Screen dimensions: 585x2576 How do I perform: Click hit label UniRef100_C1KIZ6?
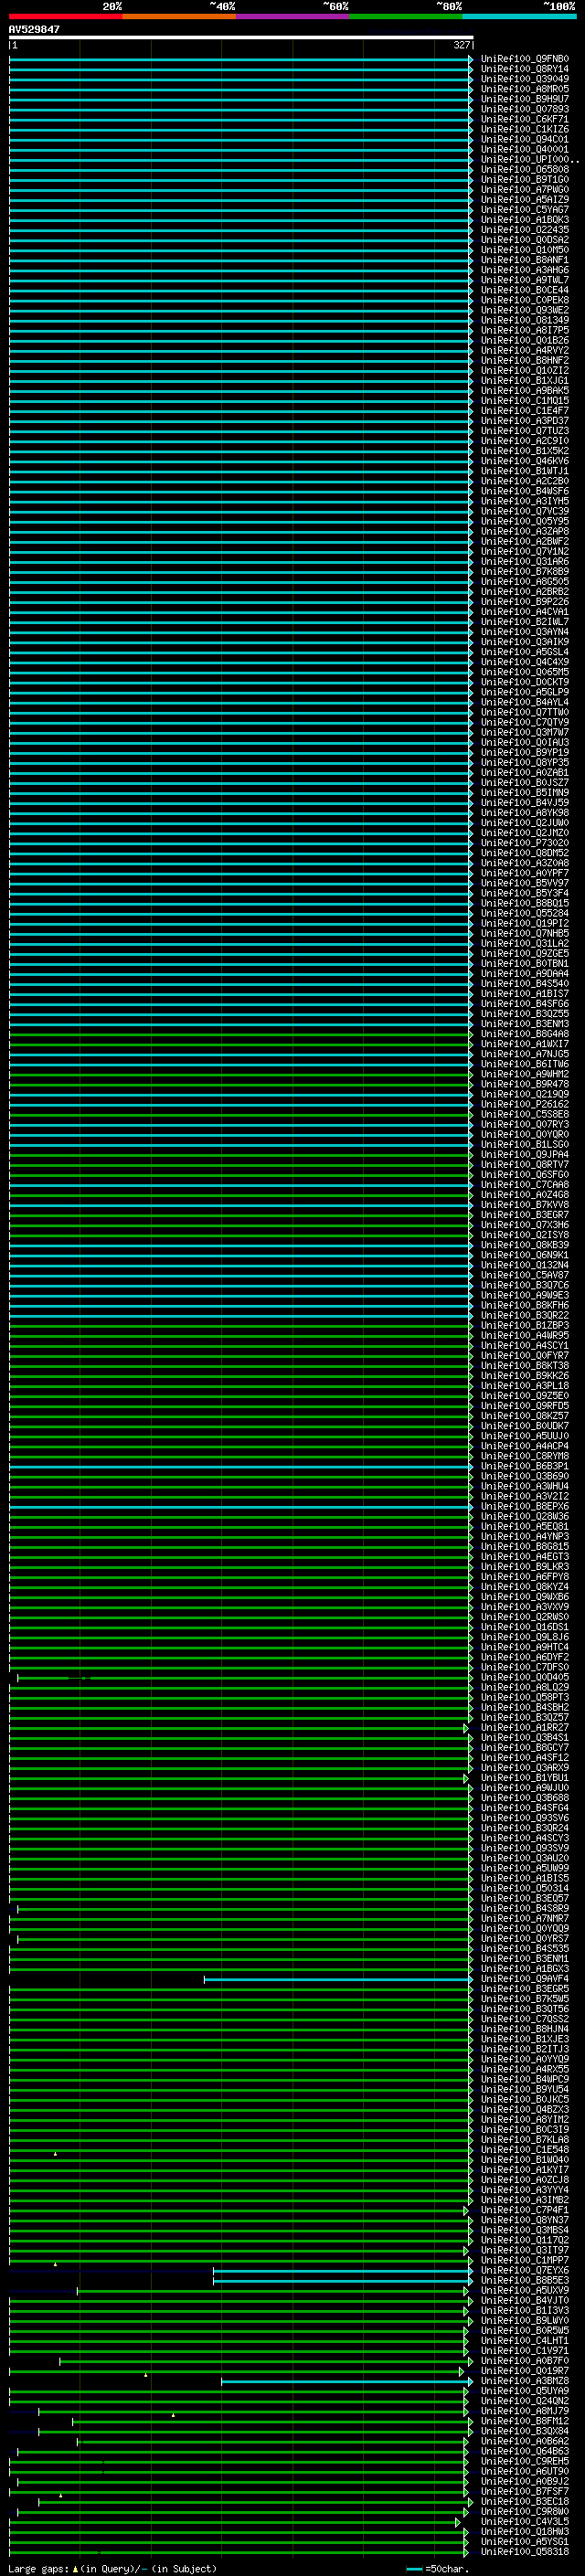pos(525,129)
